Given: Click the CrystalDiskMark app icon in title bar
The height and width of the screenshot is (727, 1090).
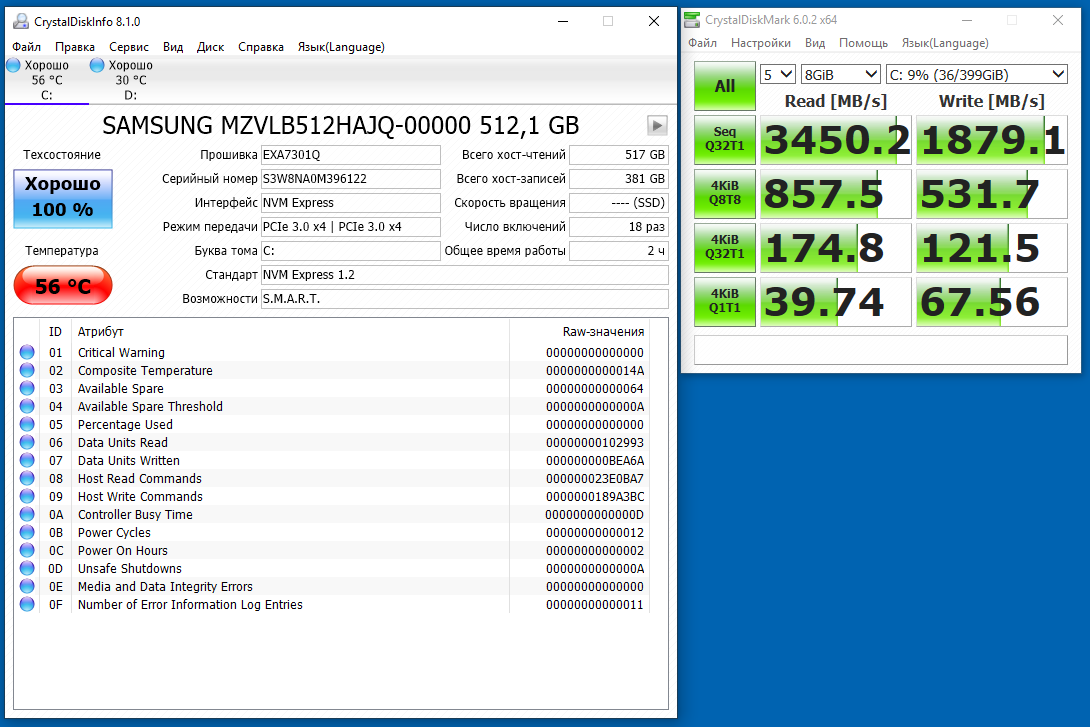Looking at the screenshot, I should (692, 20).
